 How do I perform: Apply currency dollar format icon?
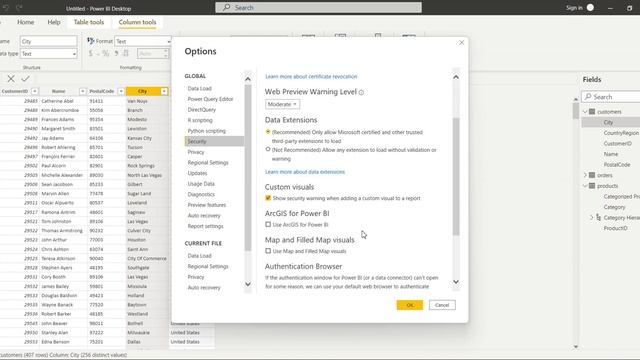coord(91,53)
